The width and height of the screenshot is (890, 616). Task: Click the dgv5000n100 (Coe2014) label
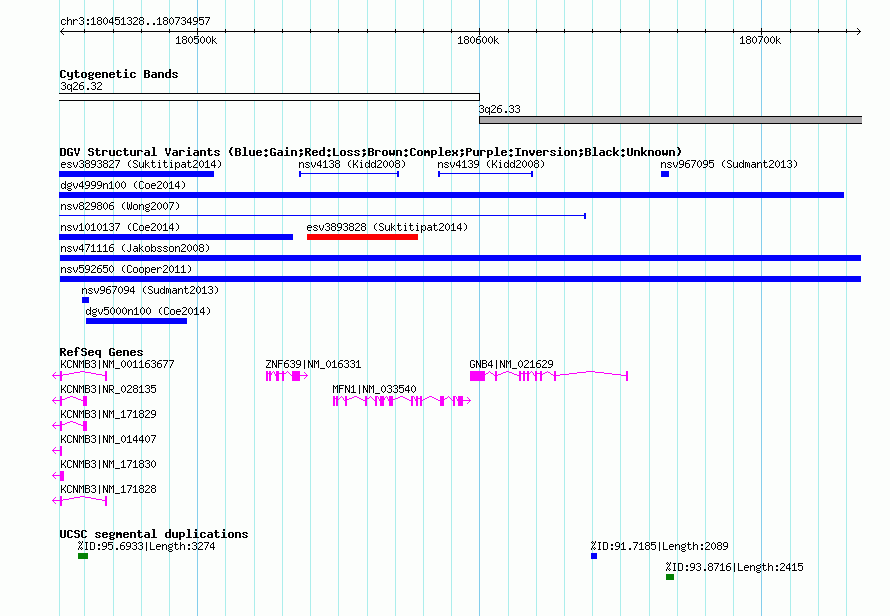coord(148,311)
